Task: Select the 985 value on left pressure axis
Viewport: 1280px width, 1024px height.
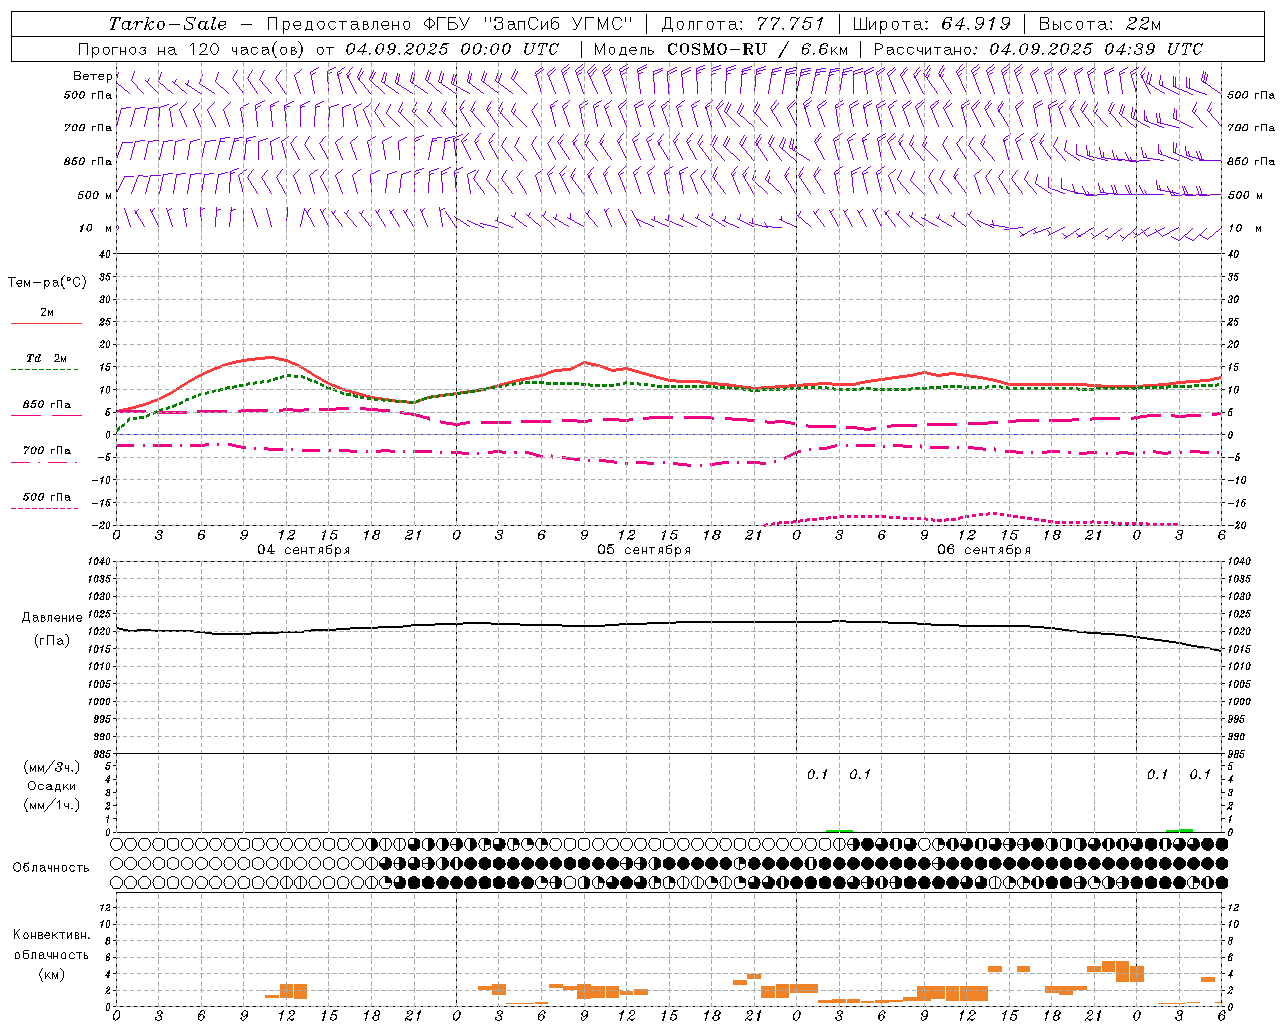Action: pyautogui.click(x=102, y=754)
